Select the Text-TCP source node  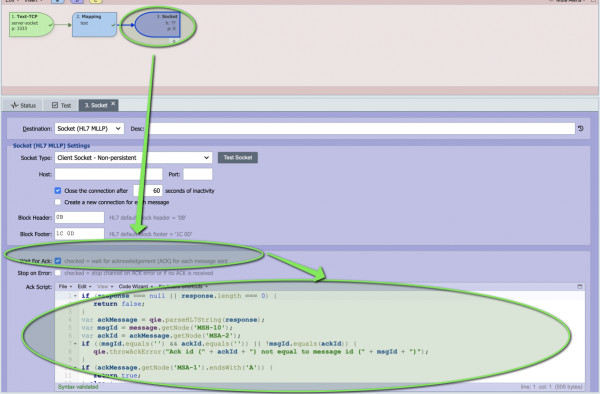pos(31,24)
